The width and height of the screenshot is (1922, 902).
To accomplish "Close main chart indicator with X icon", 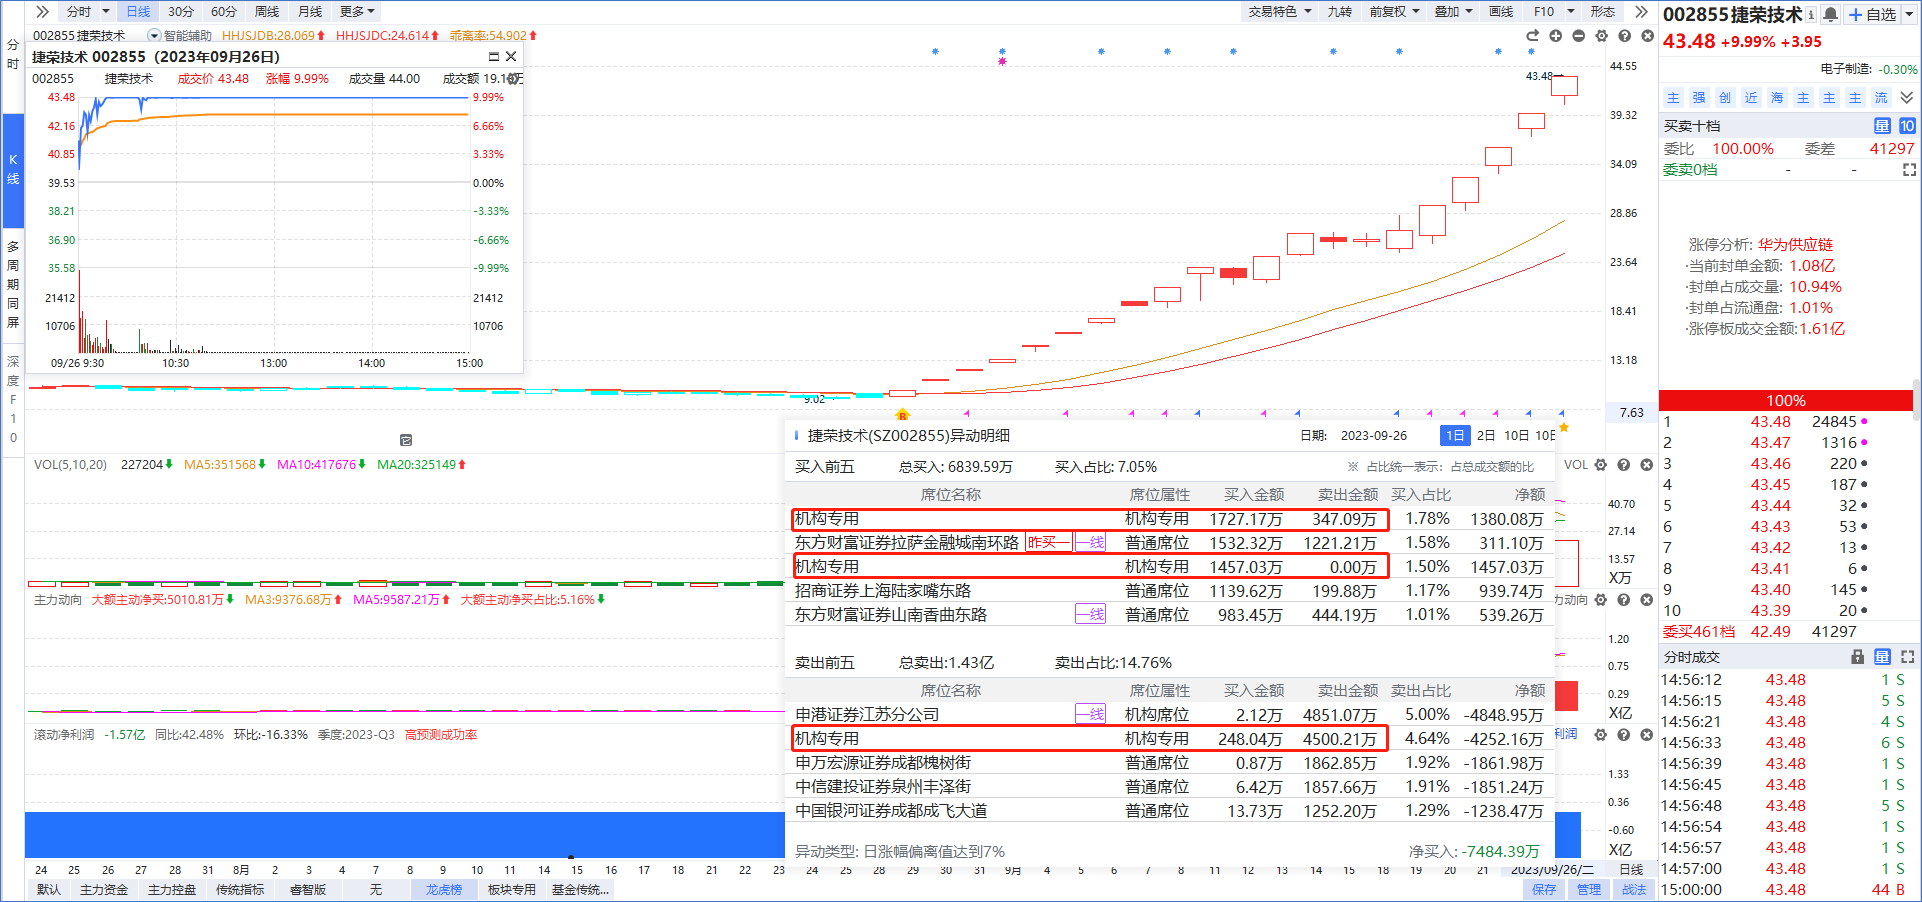I will (1647, 36).
